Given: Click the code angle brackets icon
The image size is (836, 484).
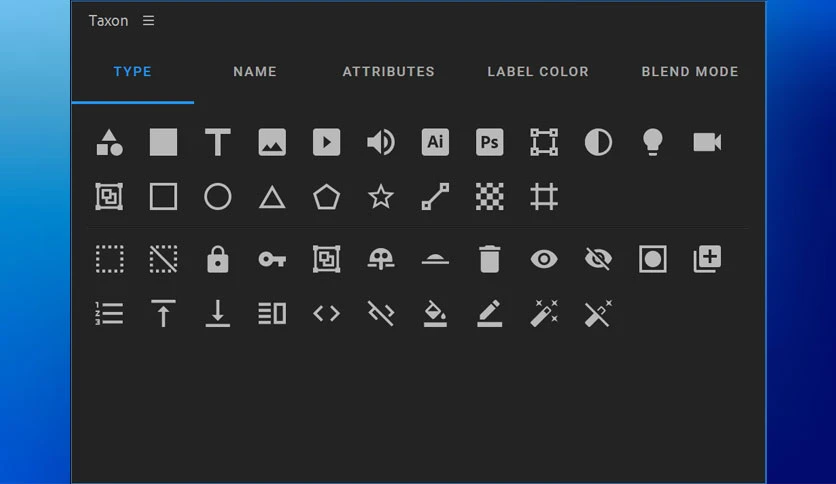Looking at the screenshot, I should click(326, 313).
